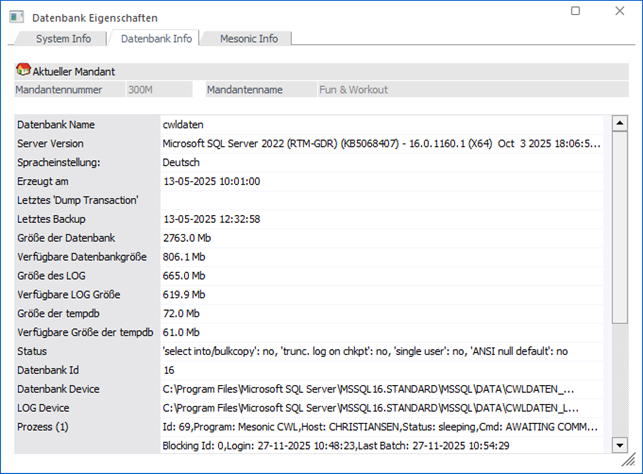Screen dimensions: 643x474
Task: Click the Mandantennummer field showing 300M
Action: (158, 89)
